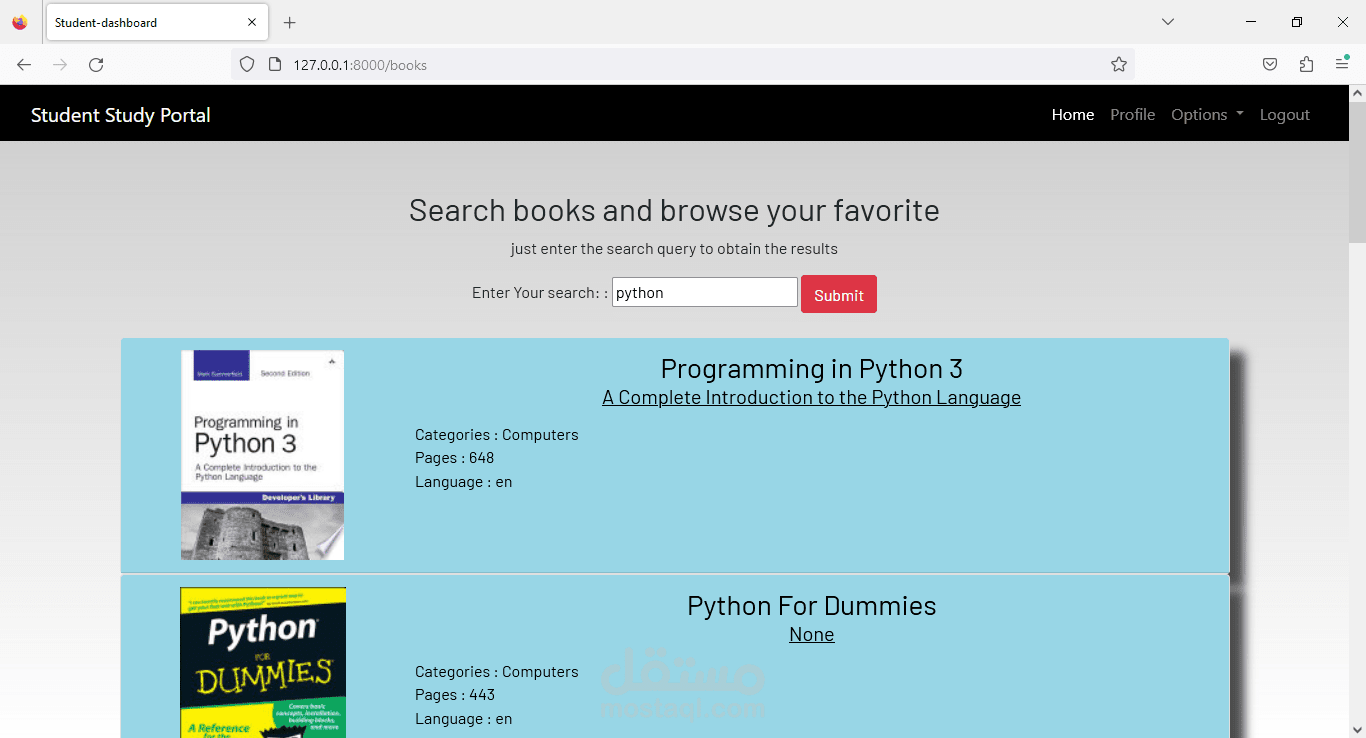The image size is (1366, 738).
Task: Open a new browser tab
Action: [290, 23]
